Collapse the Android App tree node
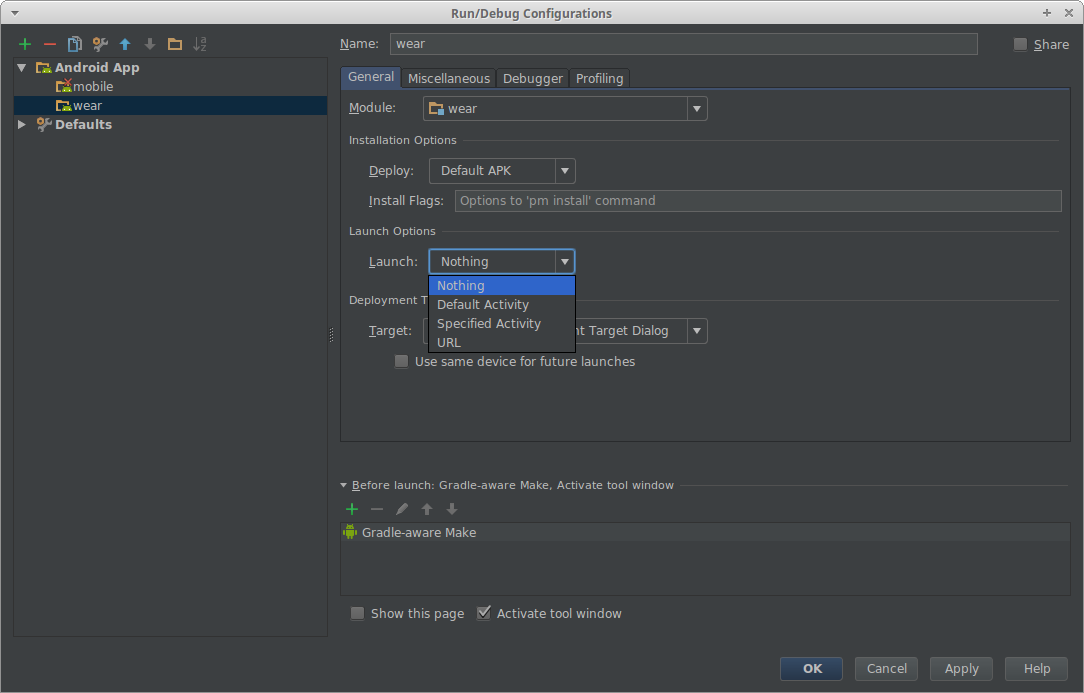1084x693 pixels. 21,68
